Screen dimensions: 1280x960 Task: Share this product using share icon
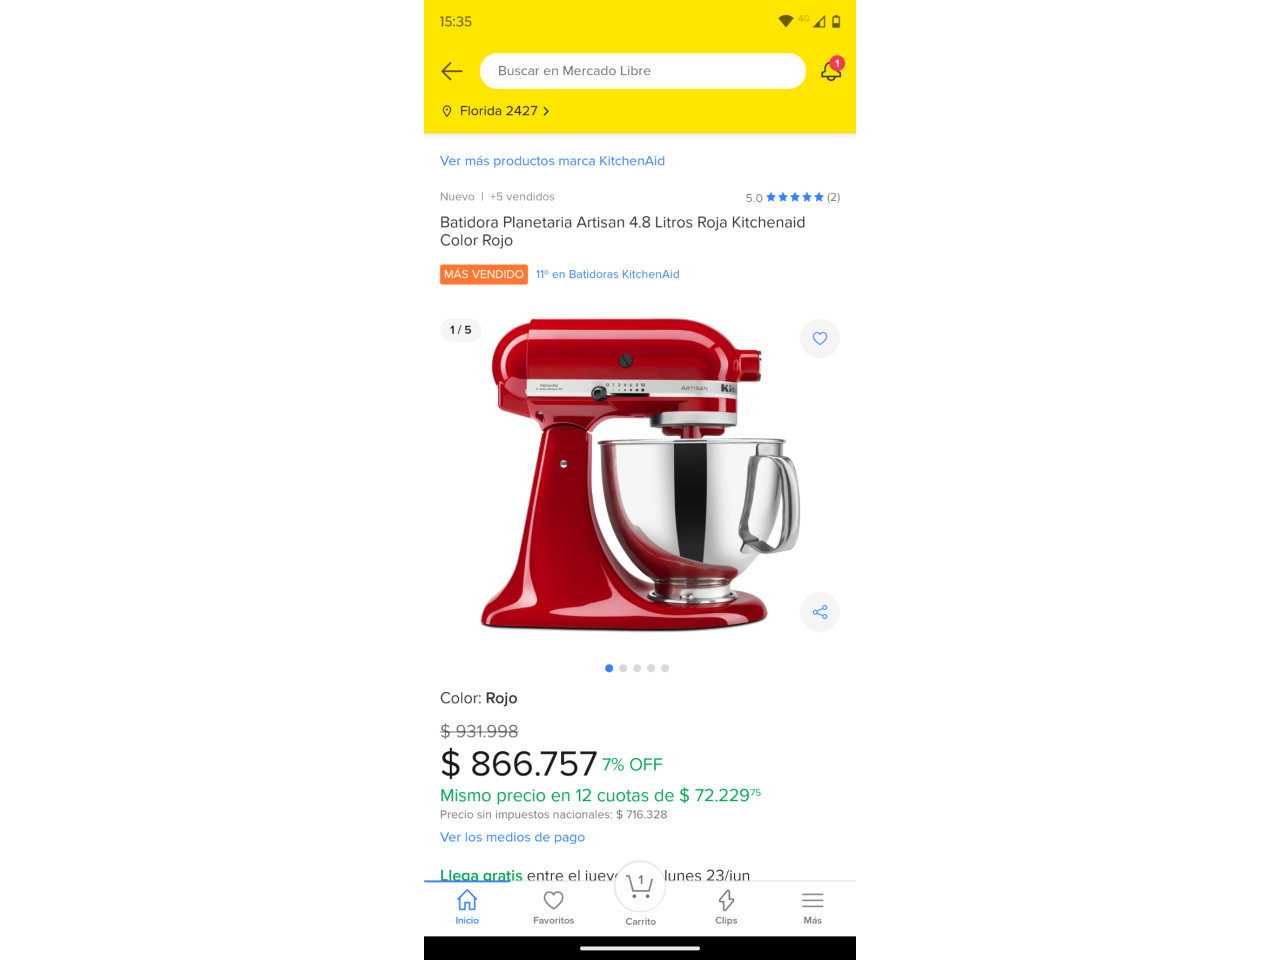(820, 612)
